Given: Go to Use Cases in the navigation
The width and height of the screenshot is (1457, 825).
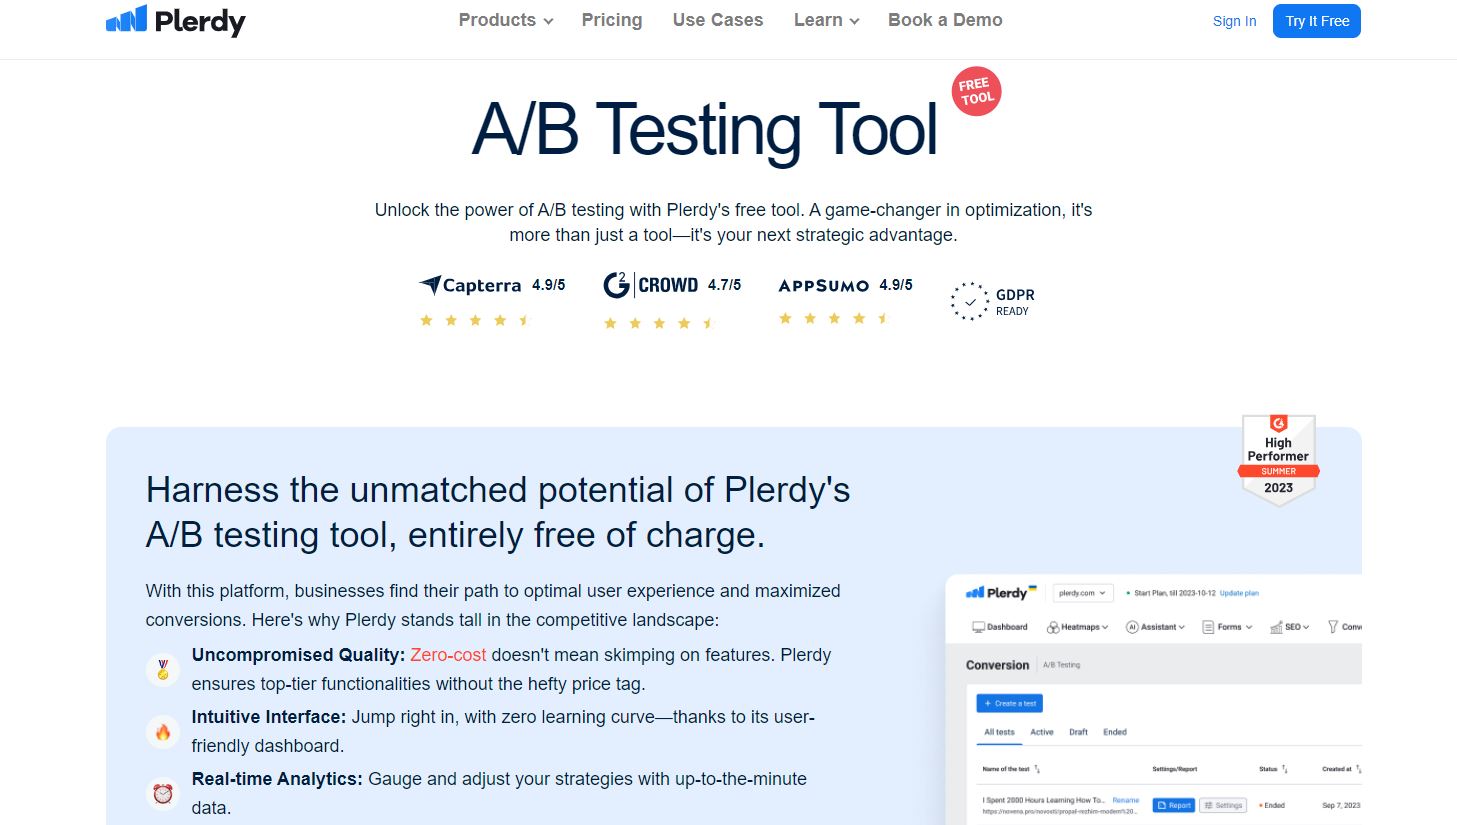Looking at the screenshot, I should [x=718, y=20].
